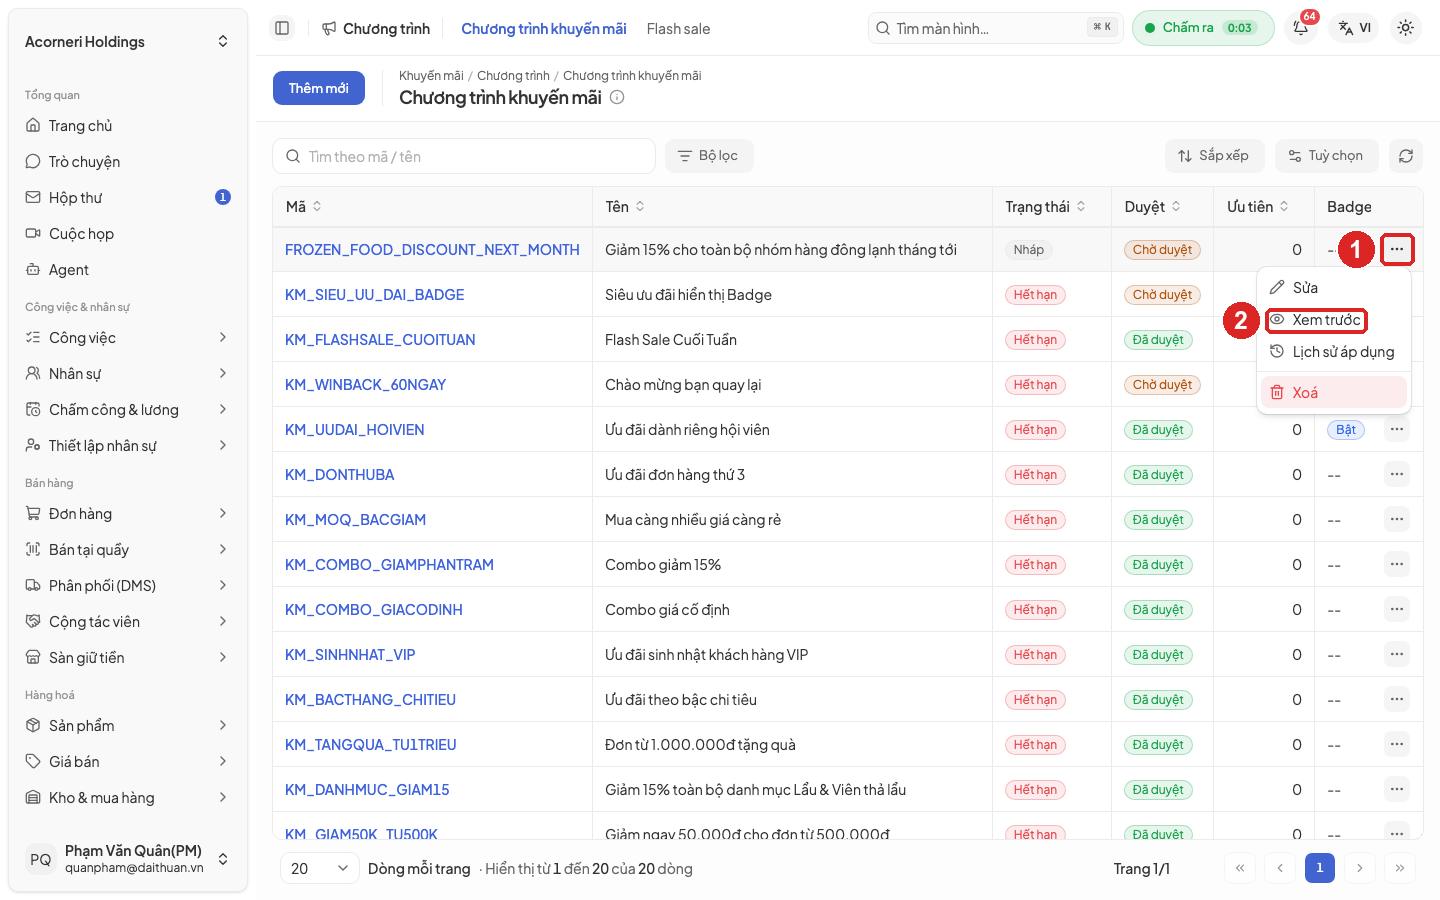The height and width of the screenshot is (900, 1440).
Task: Sort table by Trạng thái column
Action: point(1045,207)
